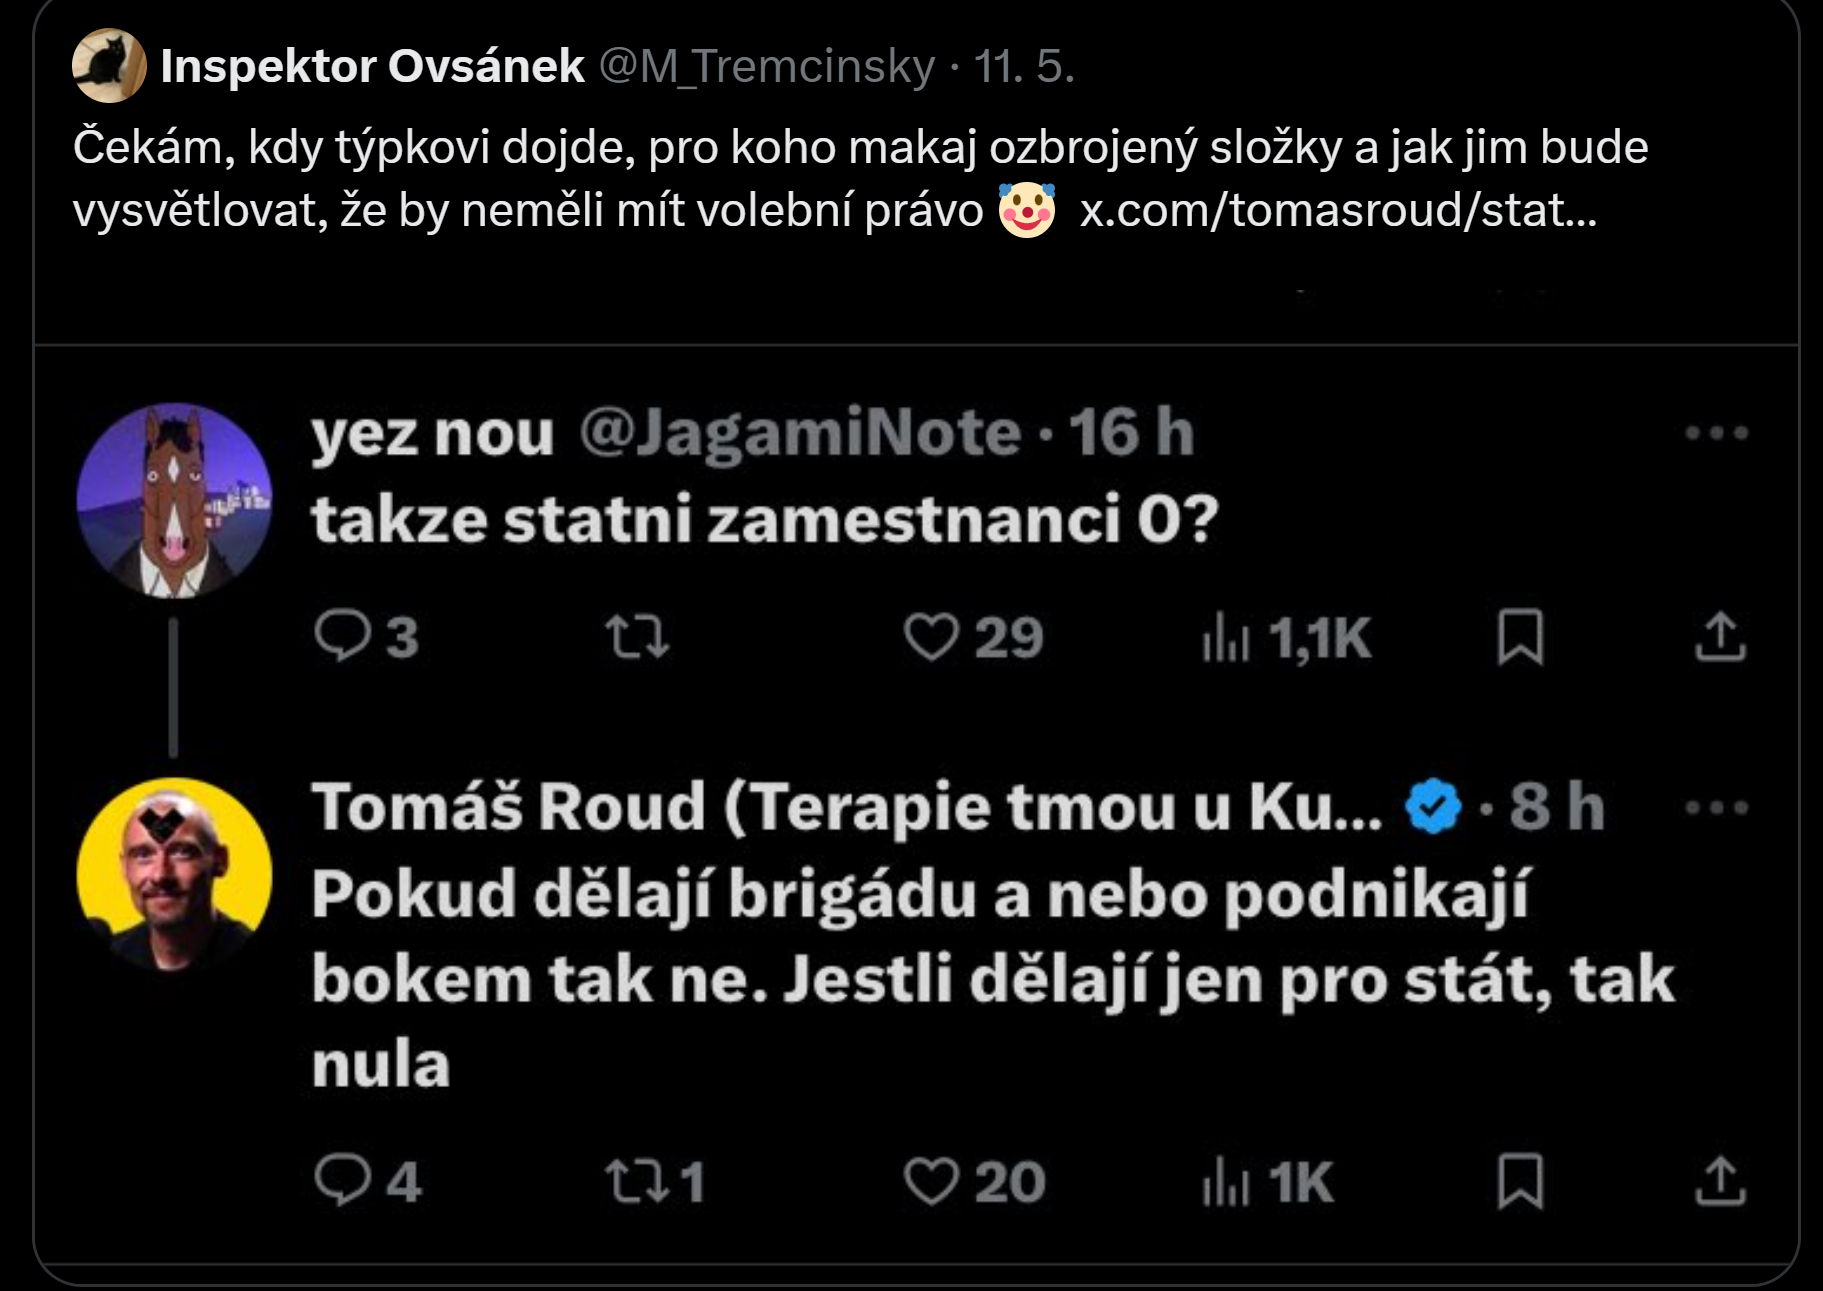The width and height of the screenshot is (1823, 1291).
Task: Retweet Tomáš Roud's reply
Action: pyautogui.click(x=637, y=1181)
